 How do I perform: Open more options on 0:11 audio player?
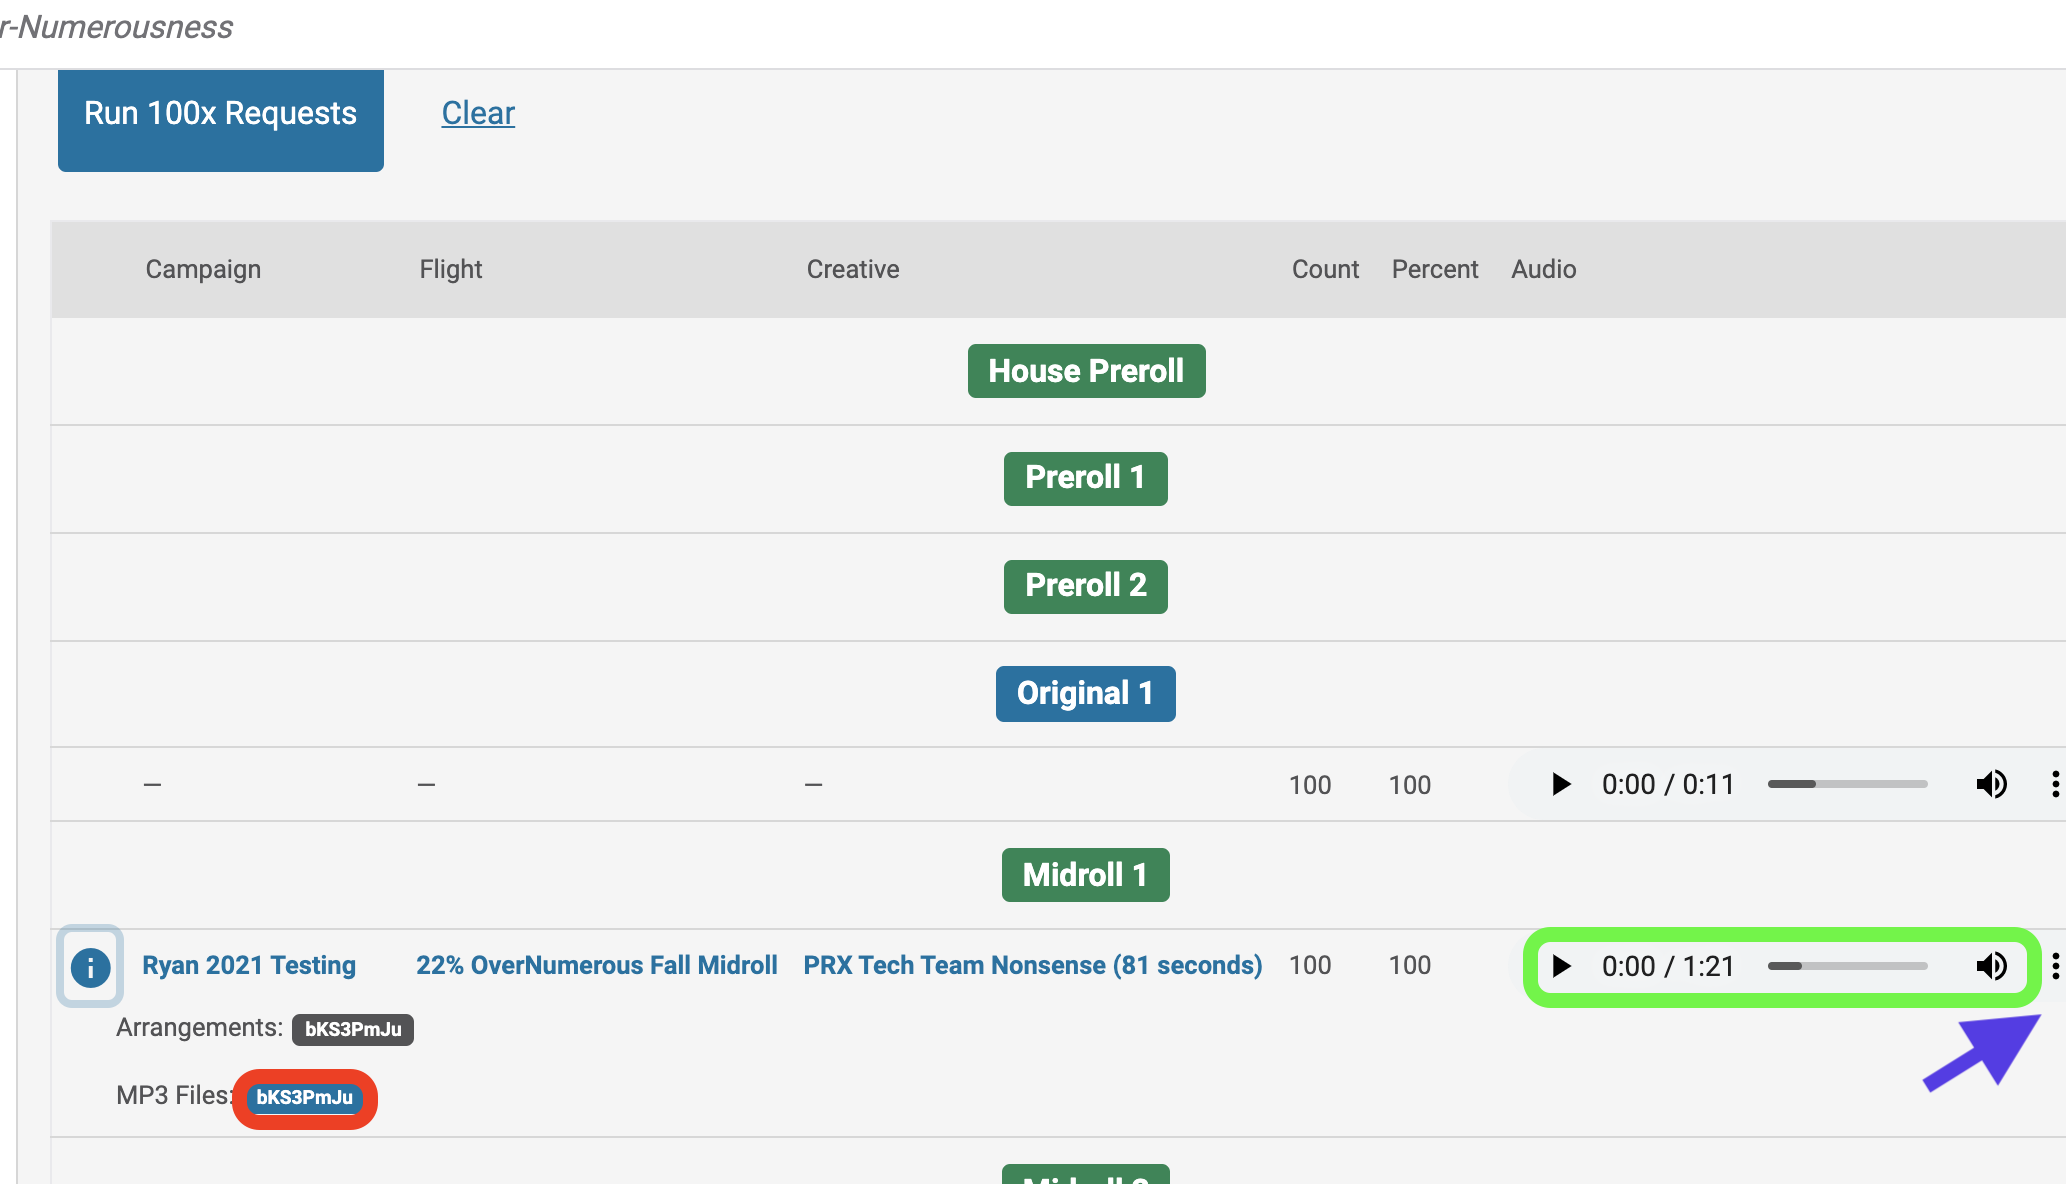tap(2055, 784)
